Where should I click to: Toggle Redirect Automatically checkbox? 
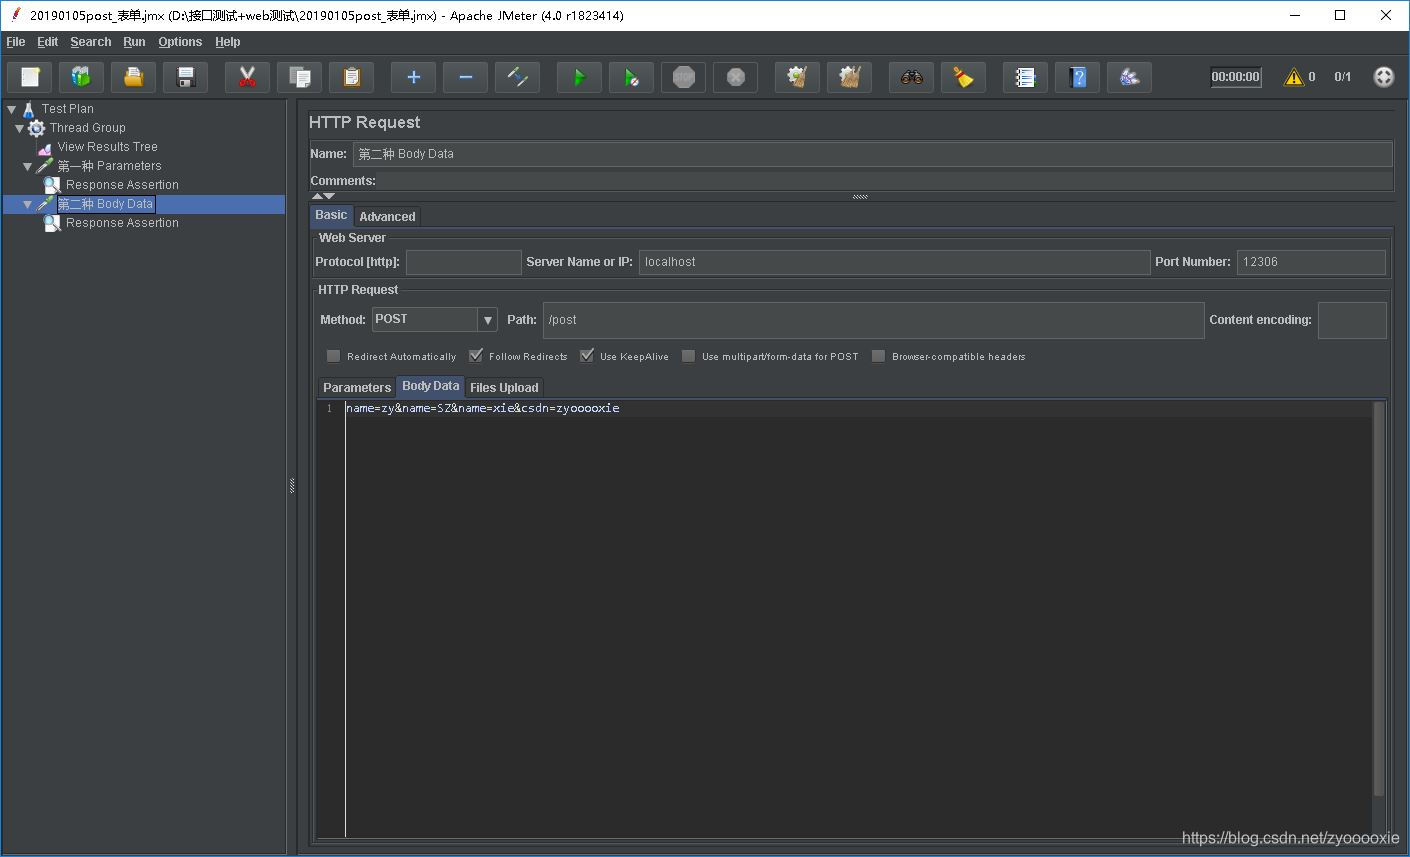334,356
